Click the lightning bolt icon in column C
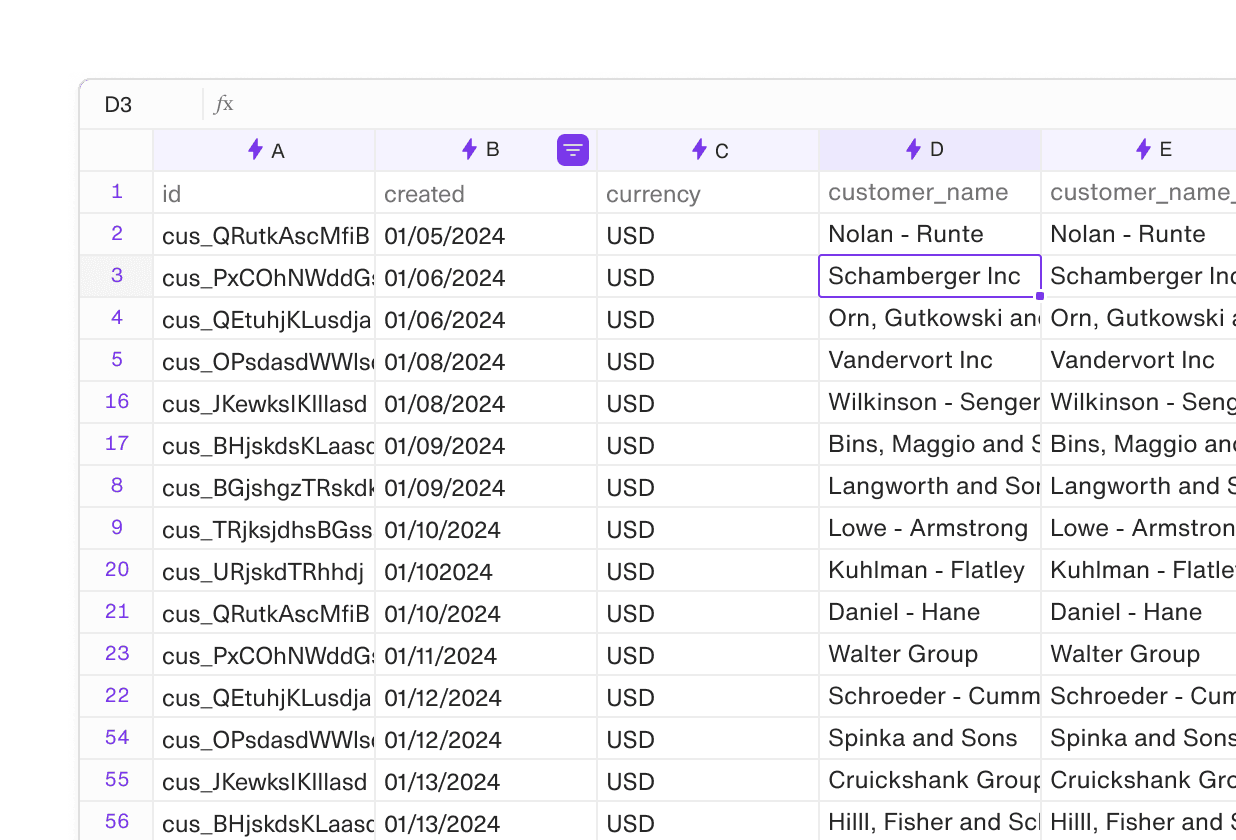Image resolution: width=1236 pixels, height=840 pixels. click(x=699, y=150)
